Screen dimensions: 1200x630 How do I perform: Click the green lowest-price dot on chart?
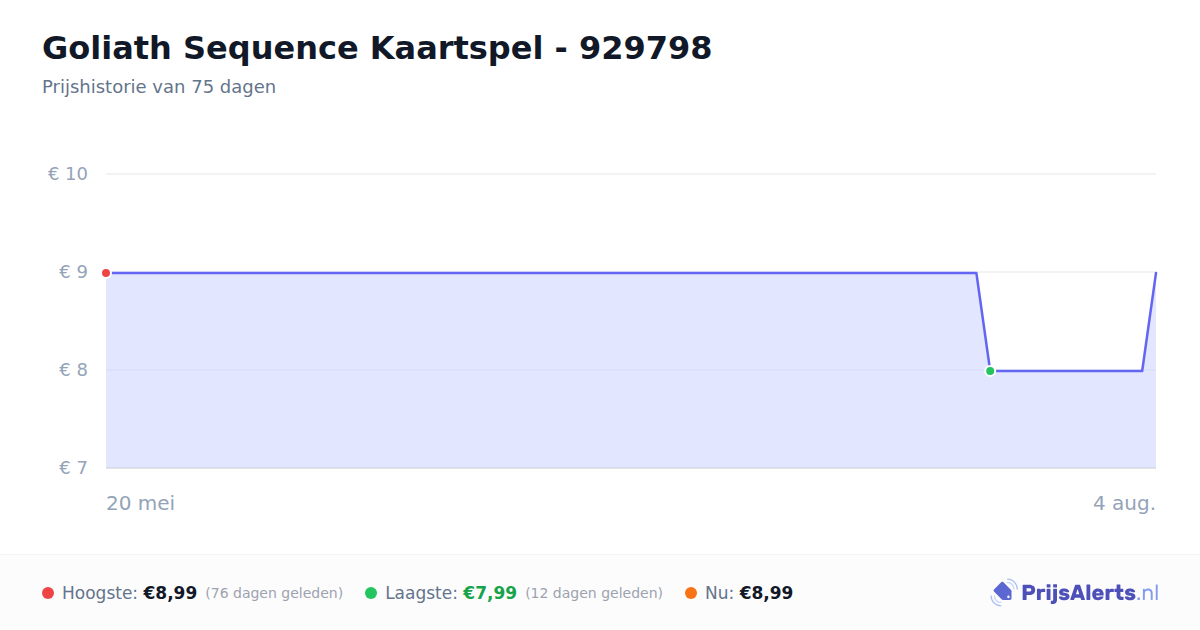click(990, 371)
